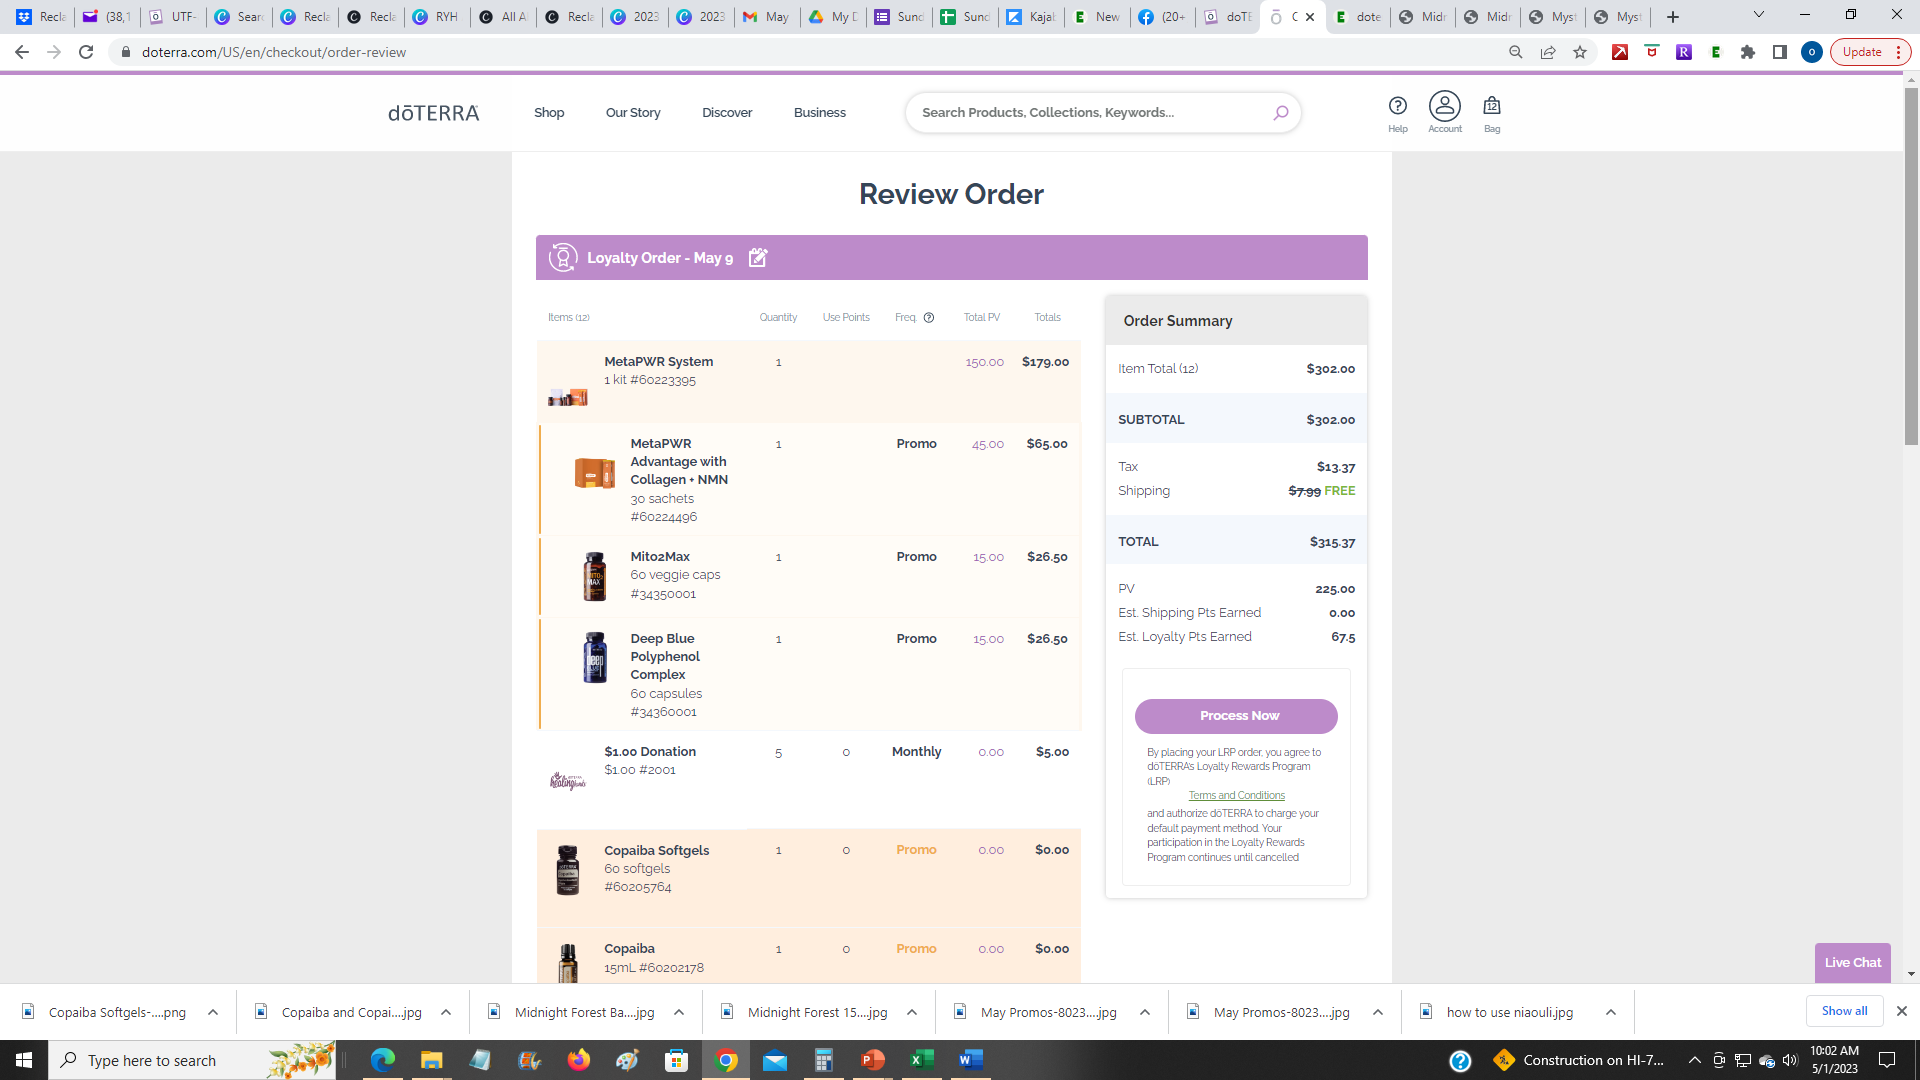Open the Shop menu
Viewport: 1920px width, 1080px height.
tap(549, 113)
